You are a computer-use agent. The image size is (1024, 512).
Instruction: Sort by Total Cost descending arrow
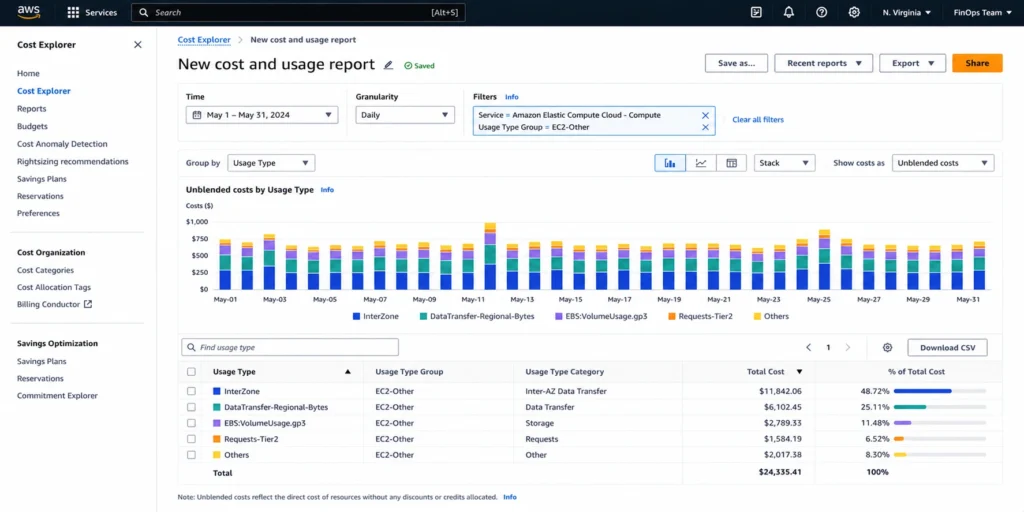tap(799, 372)
